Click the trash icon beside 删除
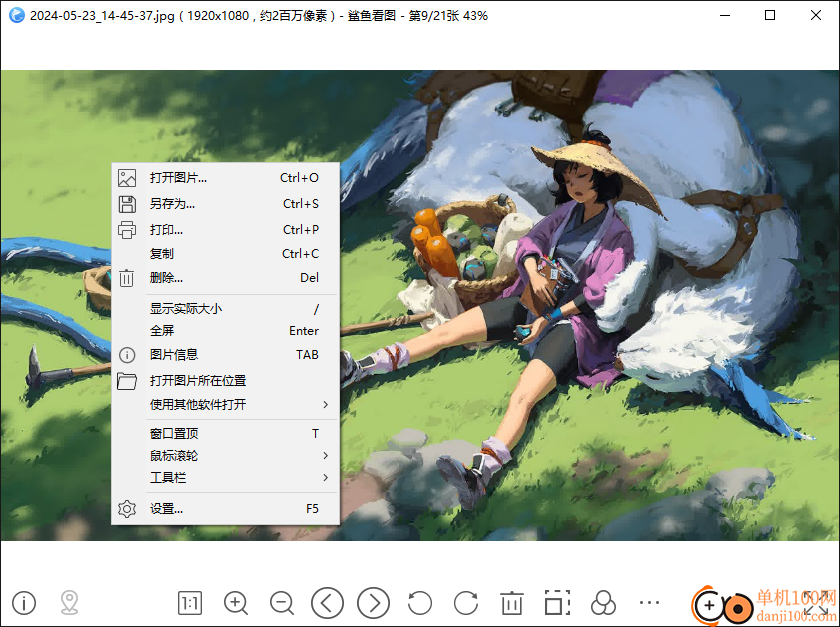Screen dimensions: 840x627 126,278
